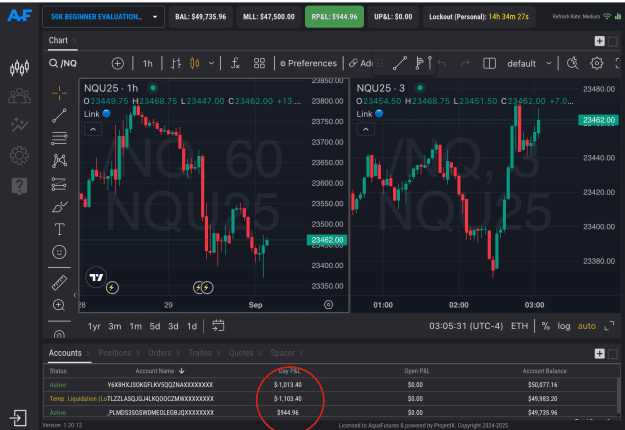Select the Chart tab
The height and width of the screenshot is (430, 625).
pos(58,40)
